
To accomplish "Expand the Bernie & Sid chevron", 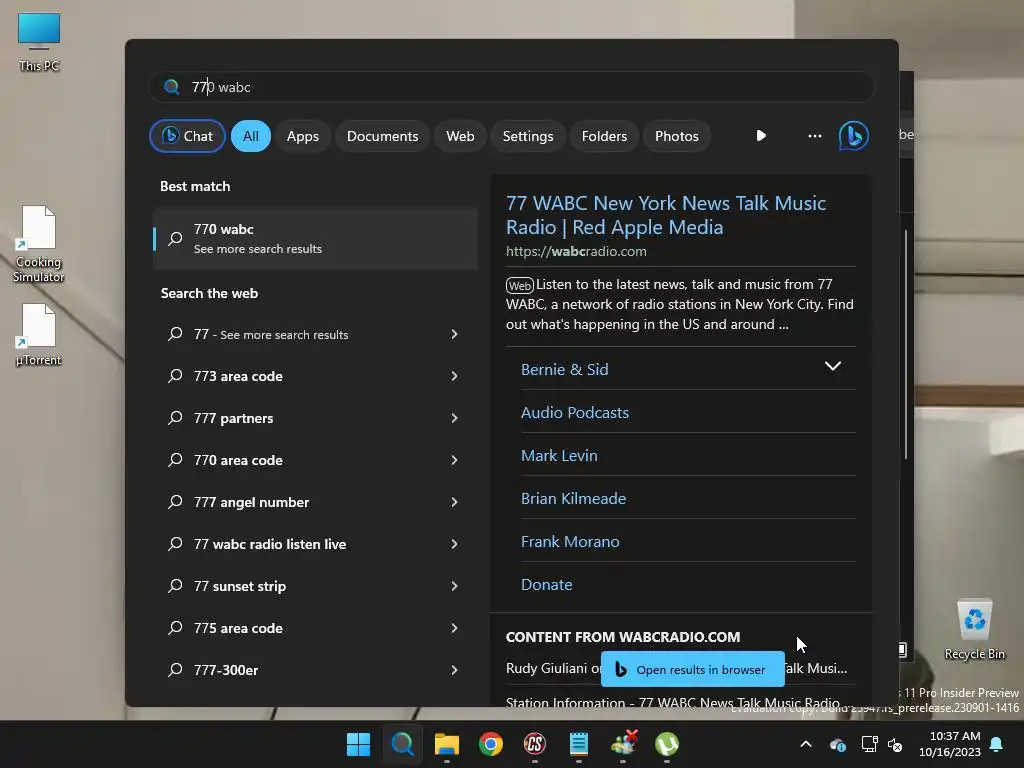I will [x=833, y=366].
